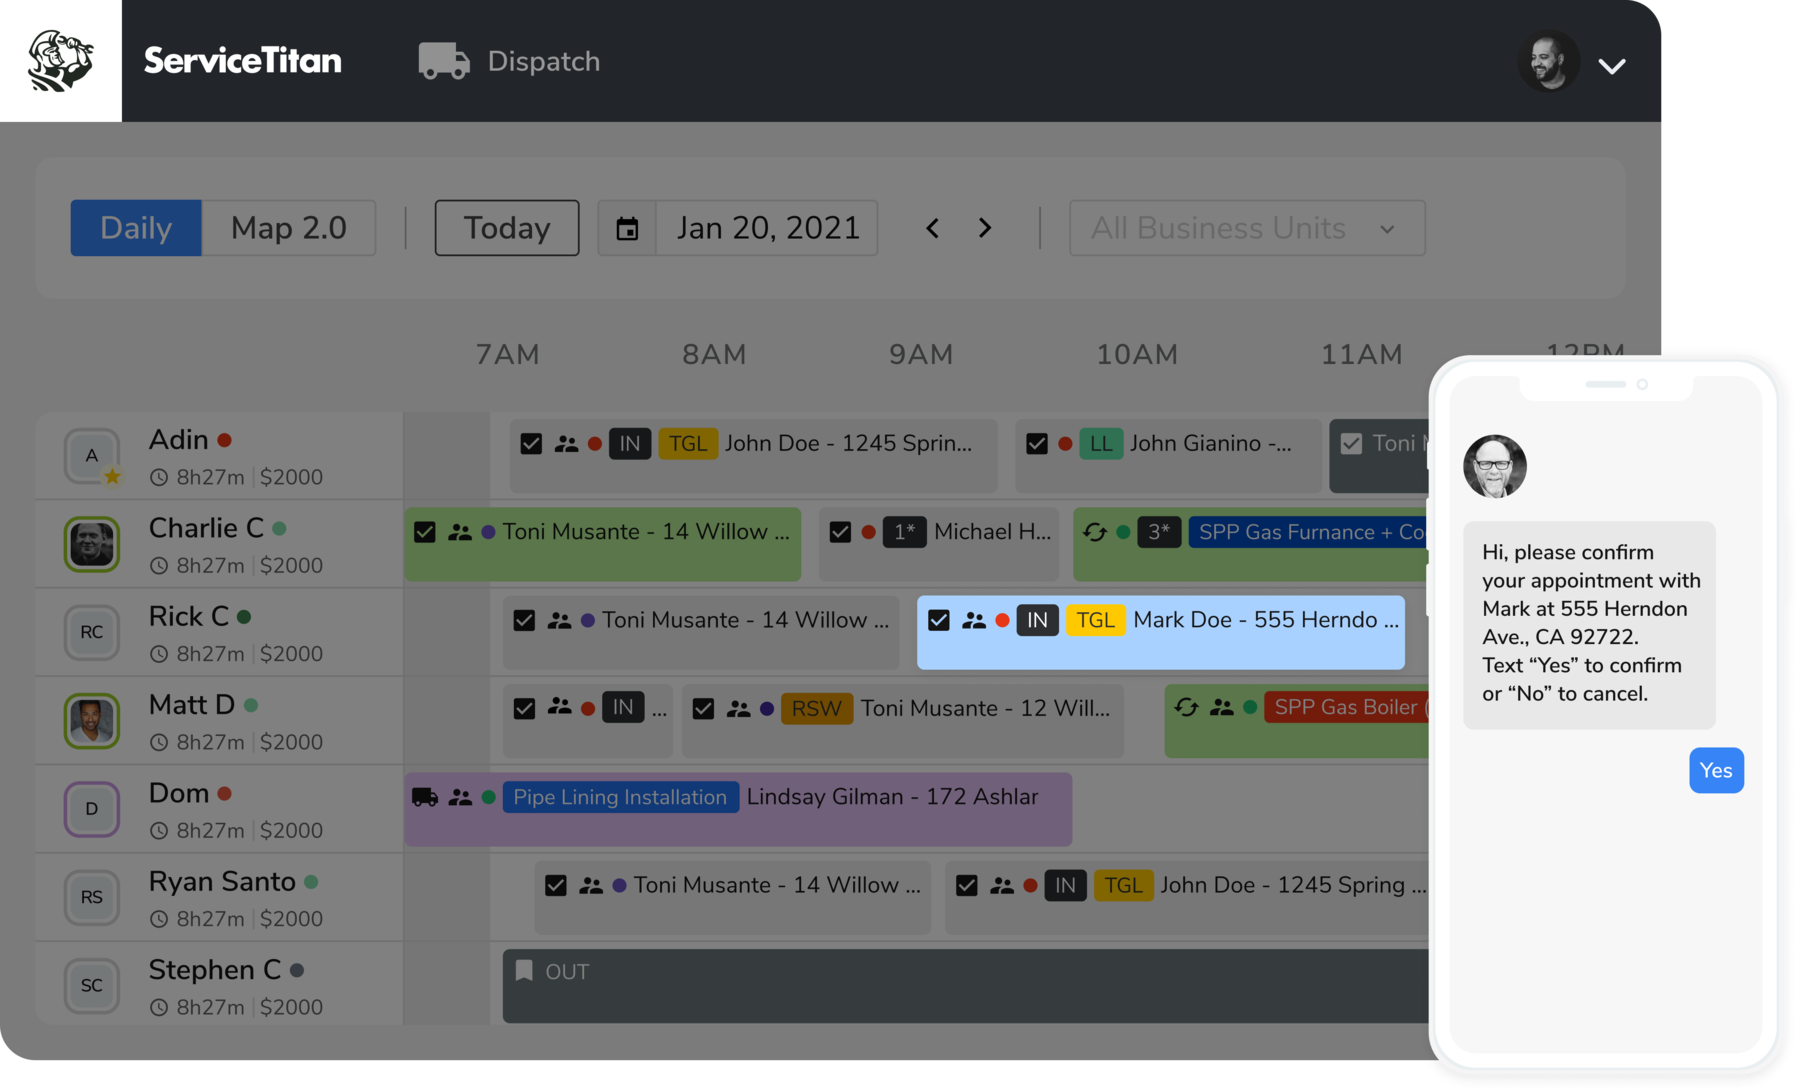
Task: Click the user avatar photo in the top bar
Action: [x=1549, y=62]
